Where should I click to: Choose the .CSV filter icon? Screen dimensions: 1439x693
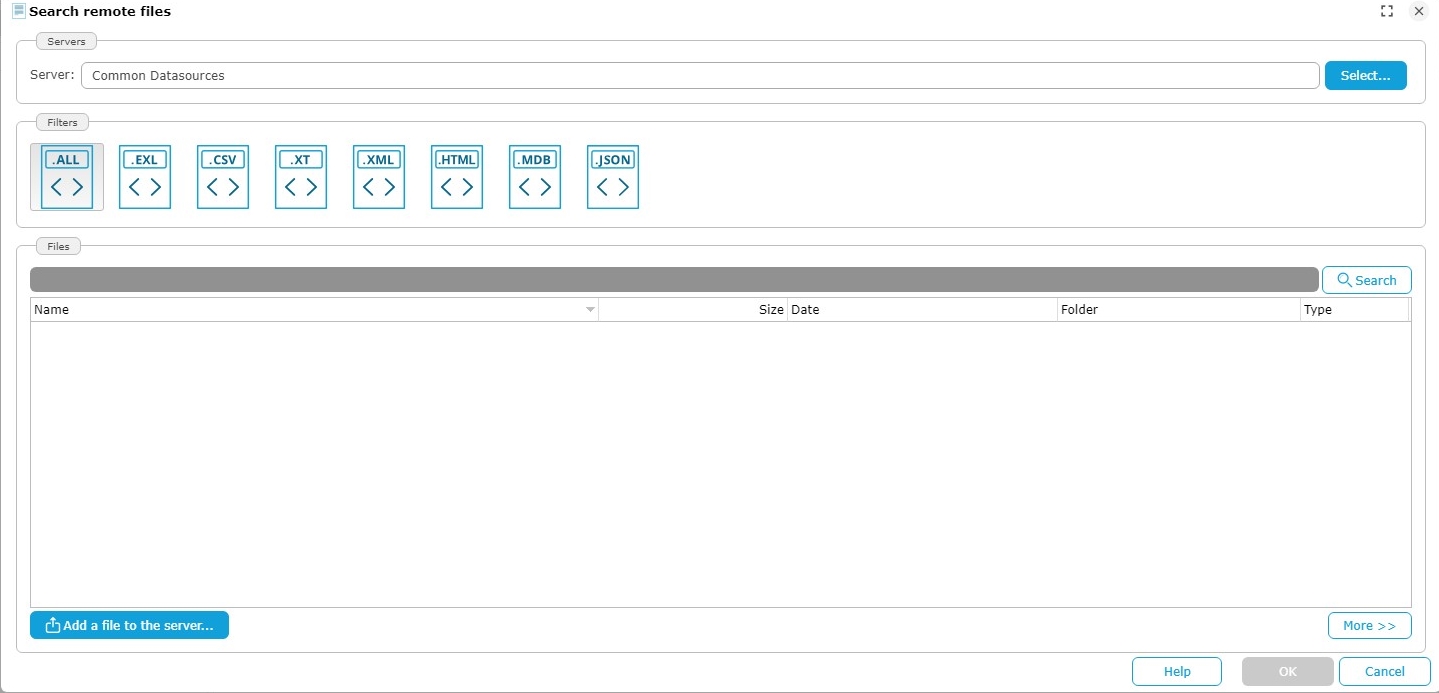point(223,177)
